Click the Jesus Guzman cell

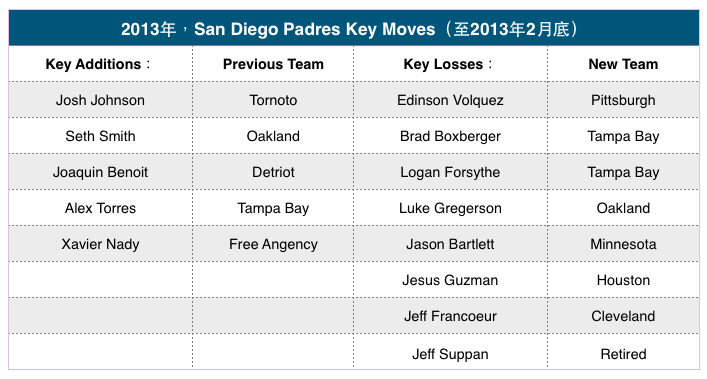450,280
